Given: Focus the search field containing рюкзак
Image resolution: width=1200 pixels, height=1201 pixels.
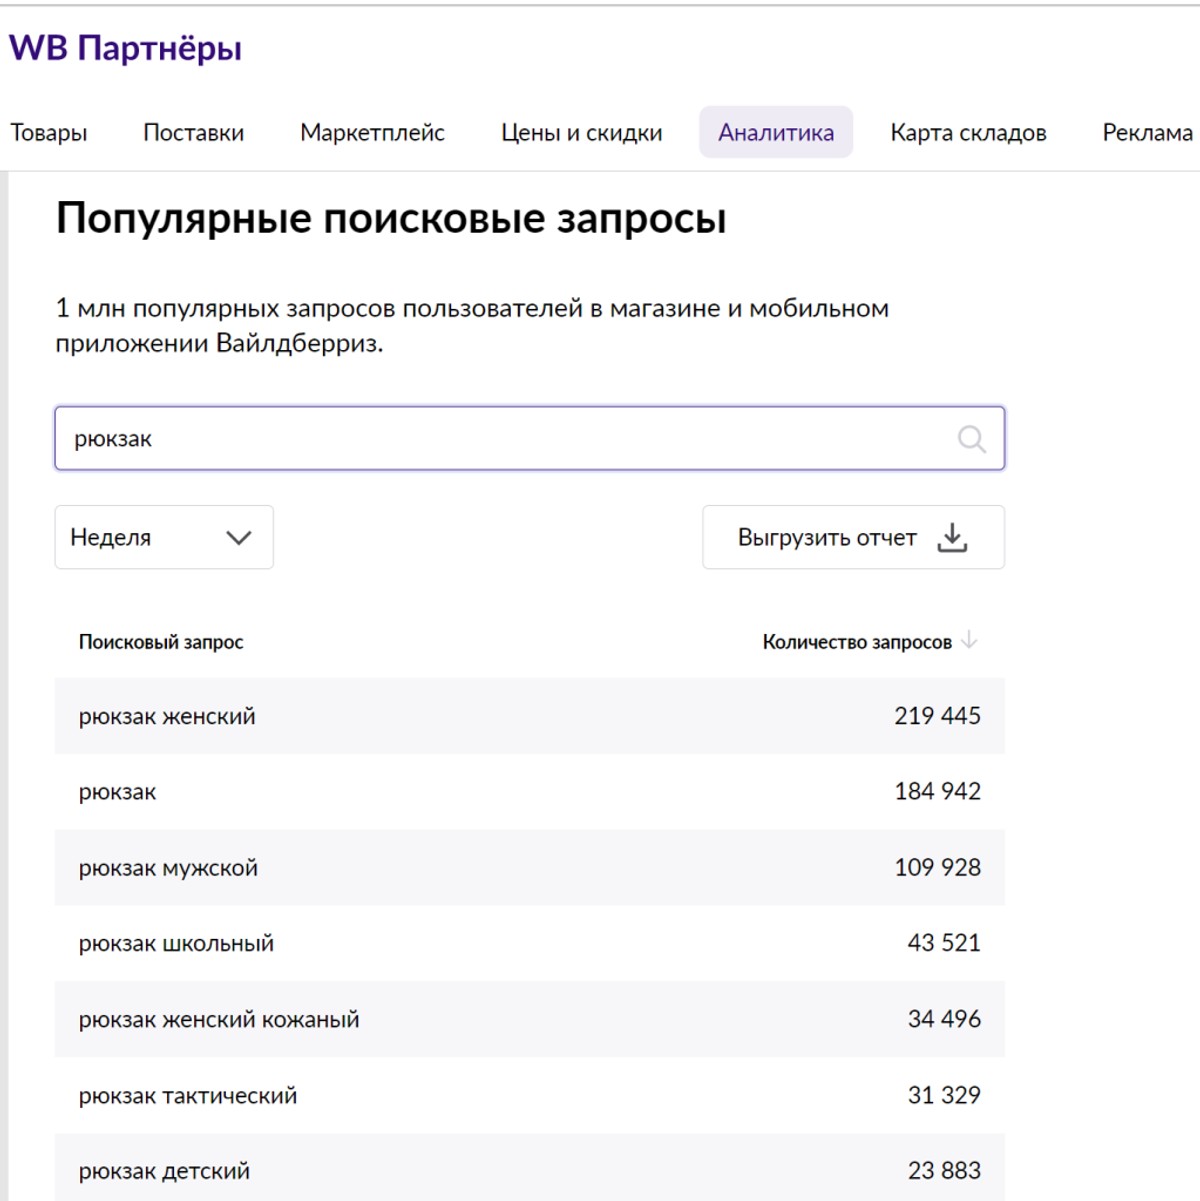Looking at the screenshot, I should tap(529, 438).
